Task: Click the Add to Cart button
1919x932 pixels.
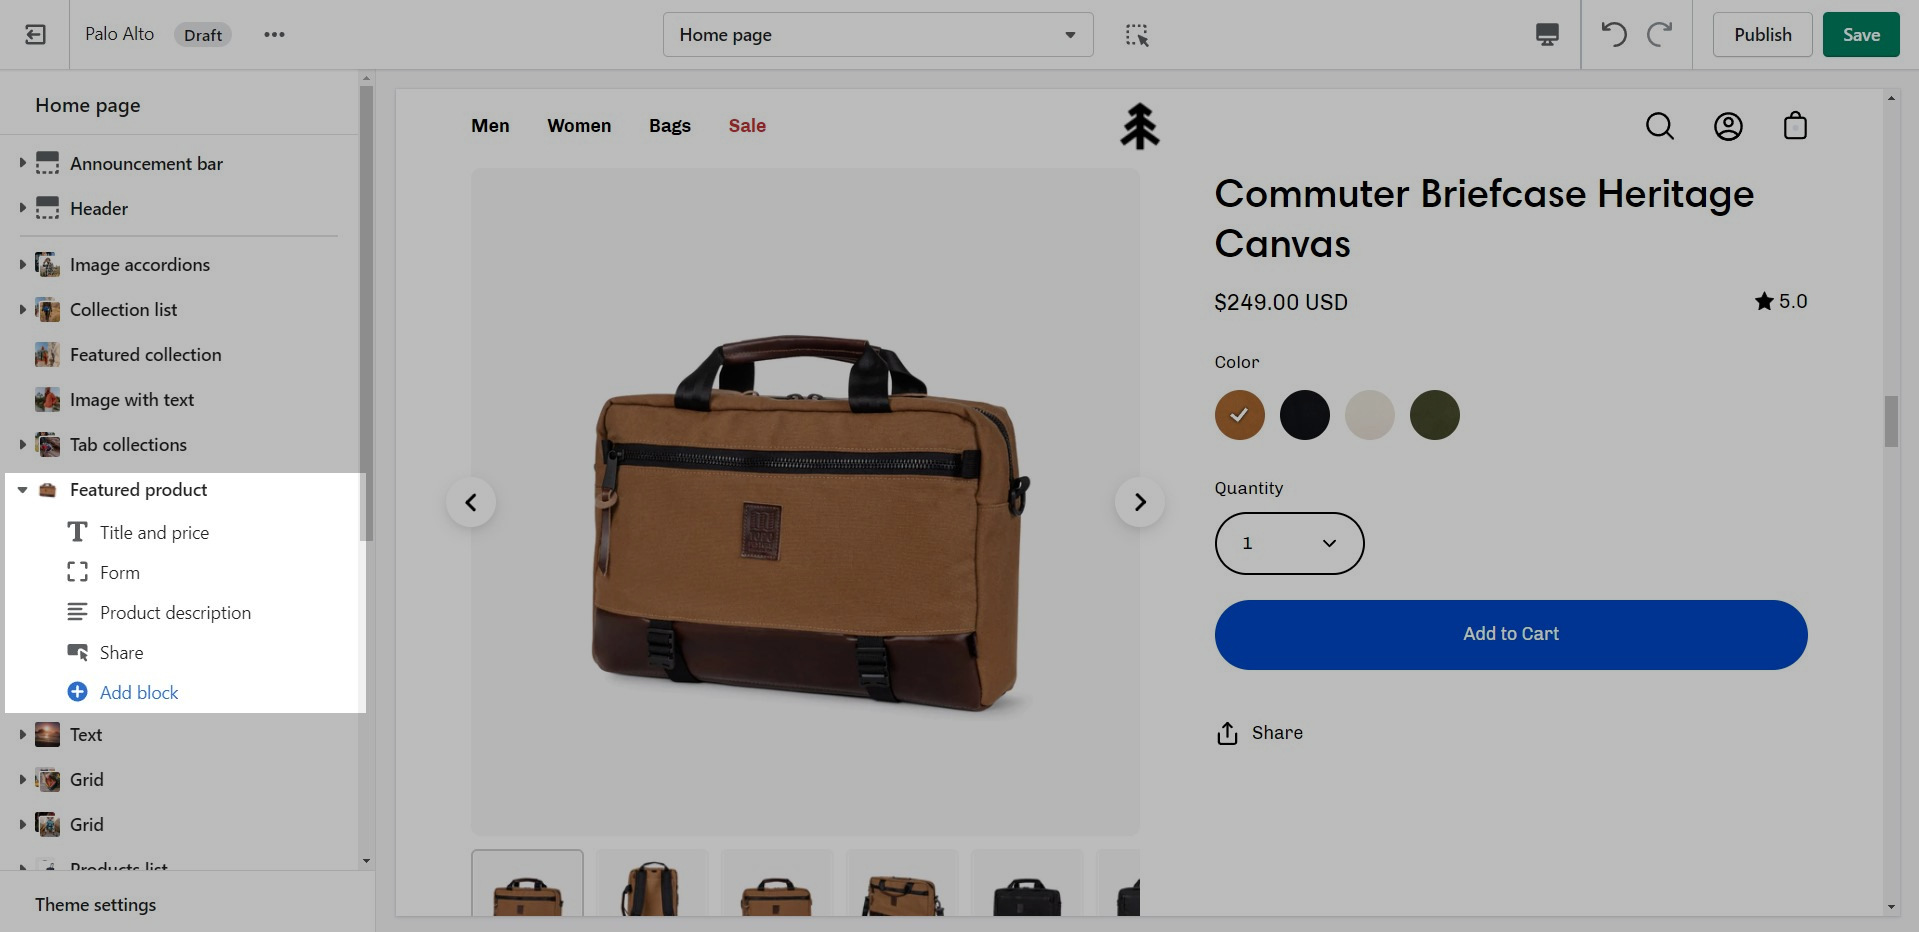Action: (1510, 634)
